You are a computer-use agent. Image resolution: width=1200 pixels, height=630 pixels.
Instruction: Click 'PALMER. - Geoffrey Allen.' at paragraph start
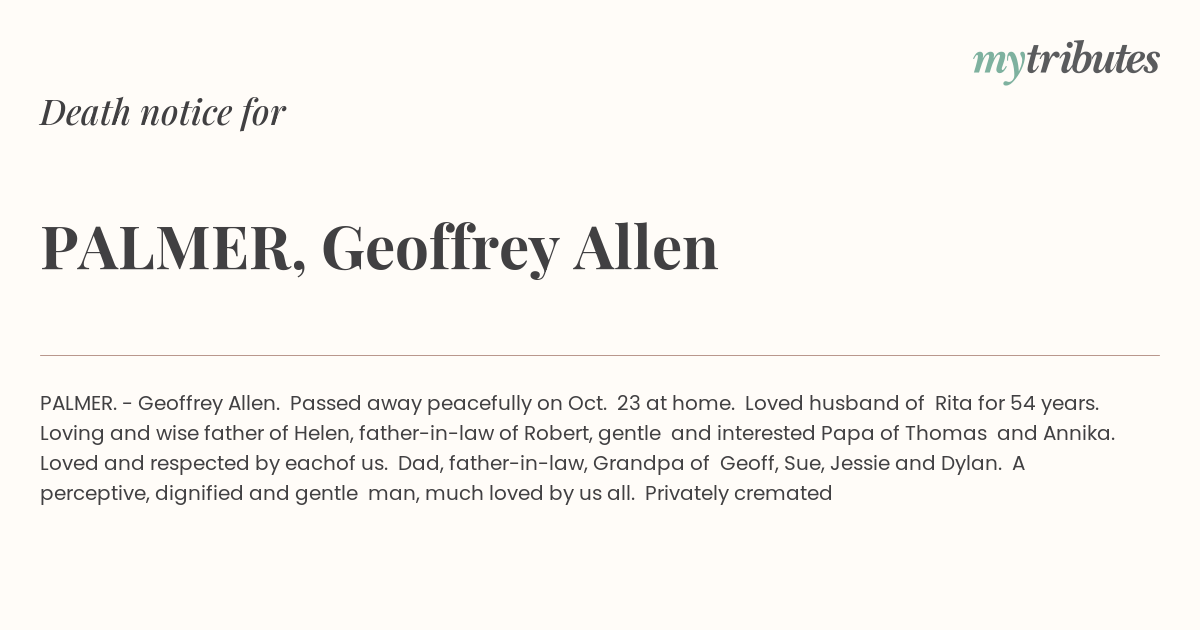(160, 404)
